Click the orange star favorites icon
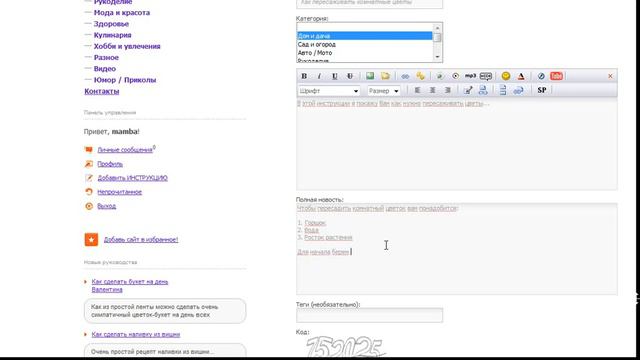 click(91, 240)
